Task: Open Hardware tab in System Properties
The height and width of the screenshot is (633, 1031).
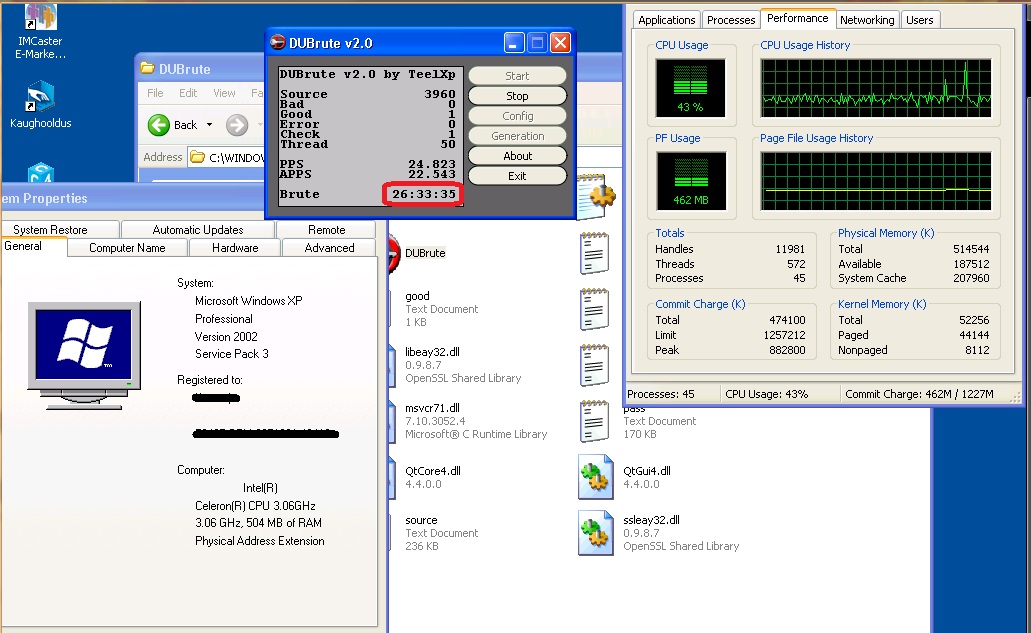Action: pos(235,248)
